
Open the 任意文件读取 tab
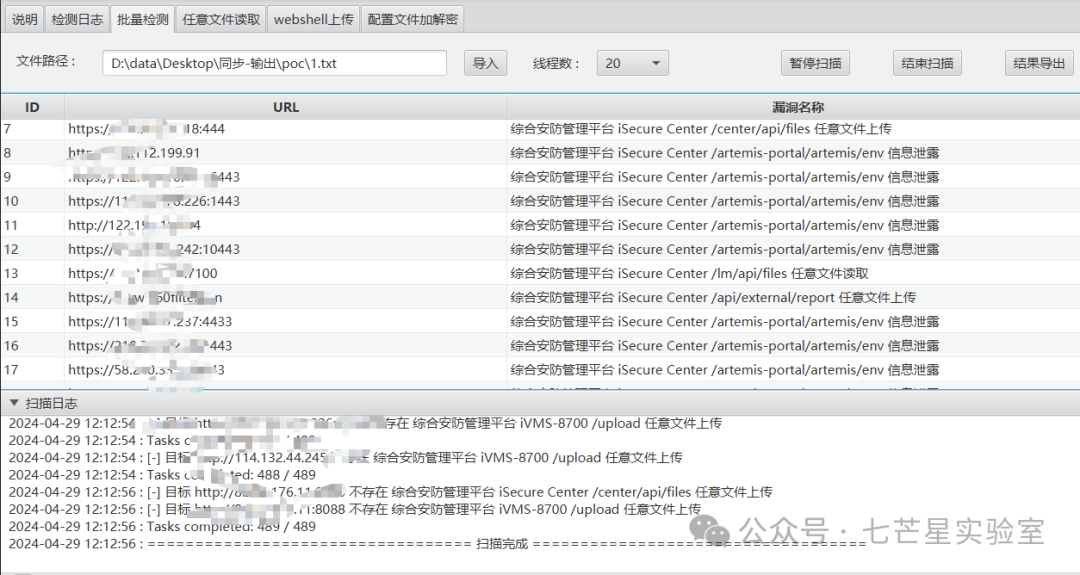221,19
